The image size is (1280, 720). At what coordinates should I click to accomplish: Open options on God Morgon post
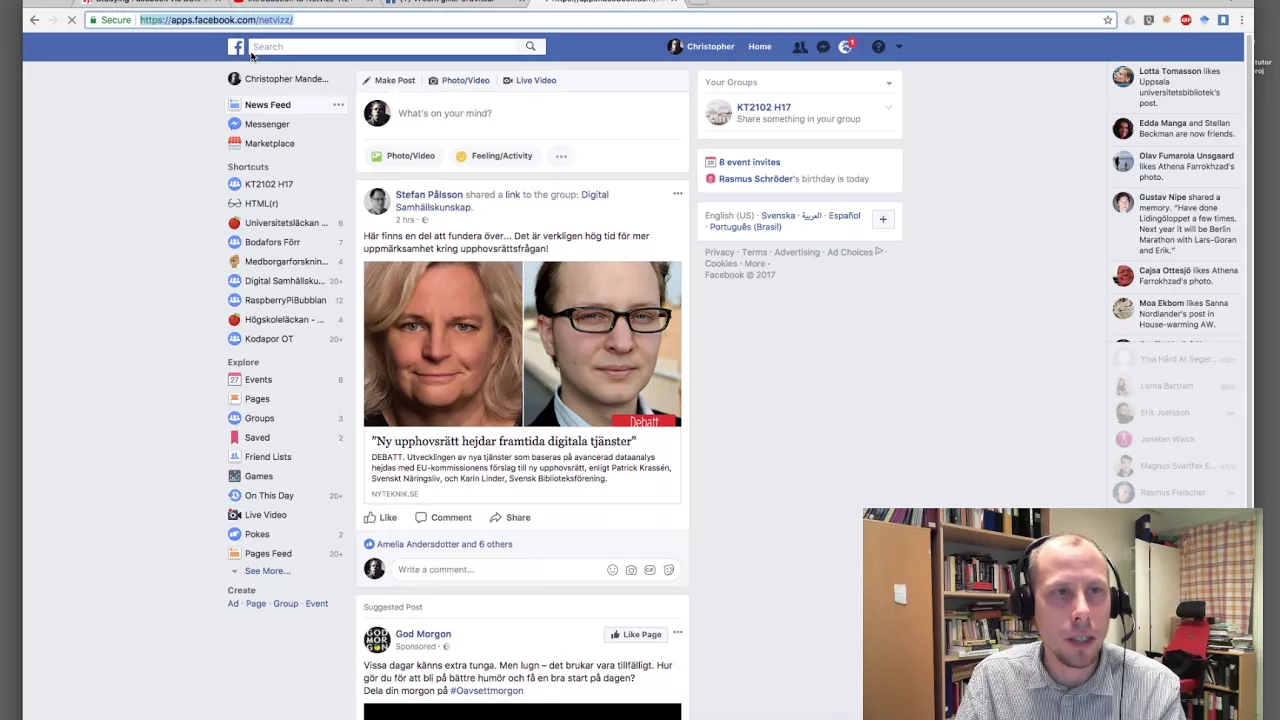pos(677,632)
